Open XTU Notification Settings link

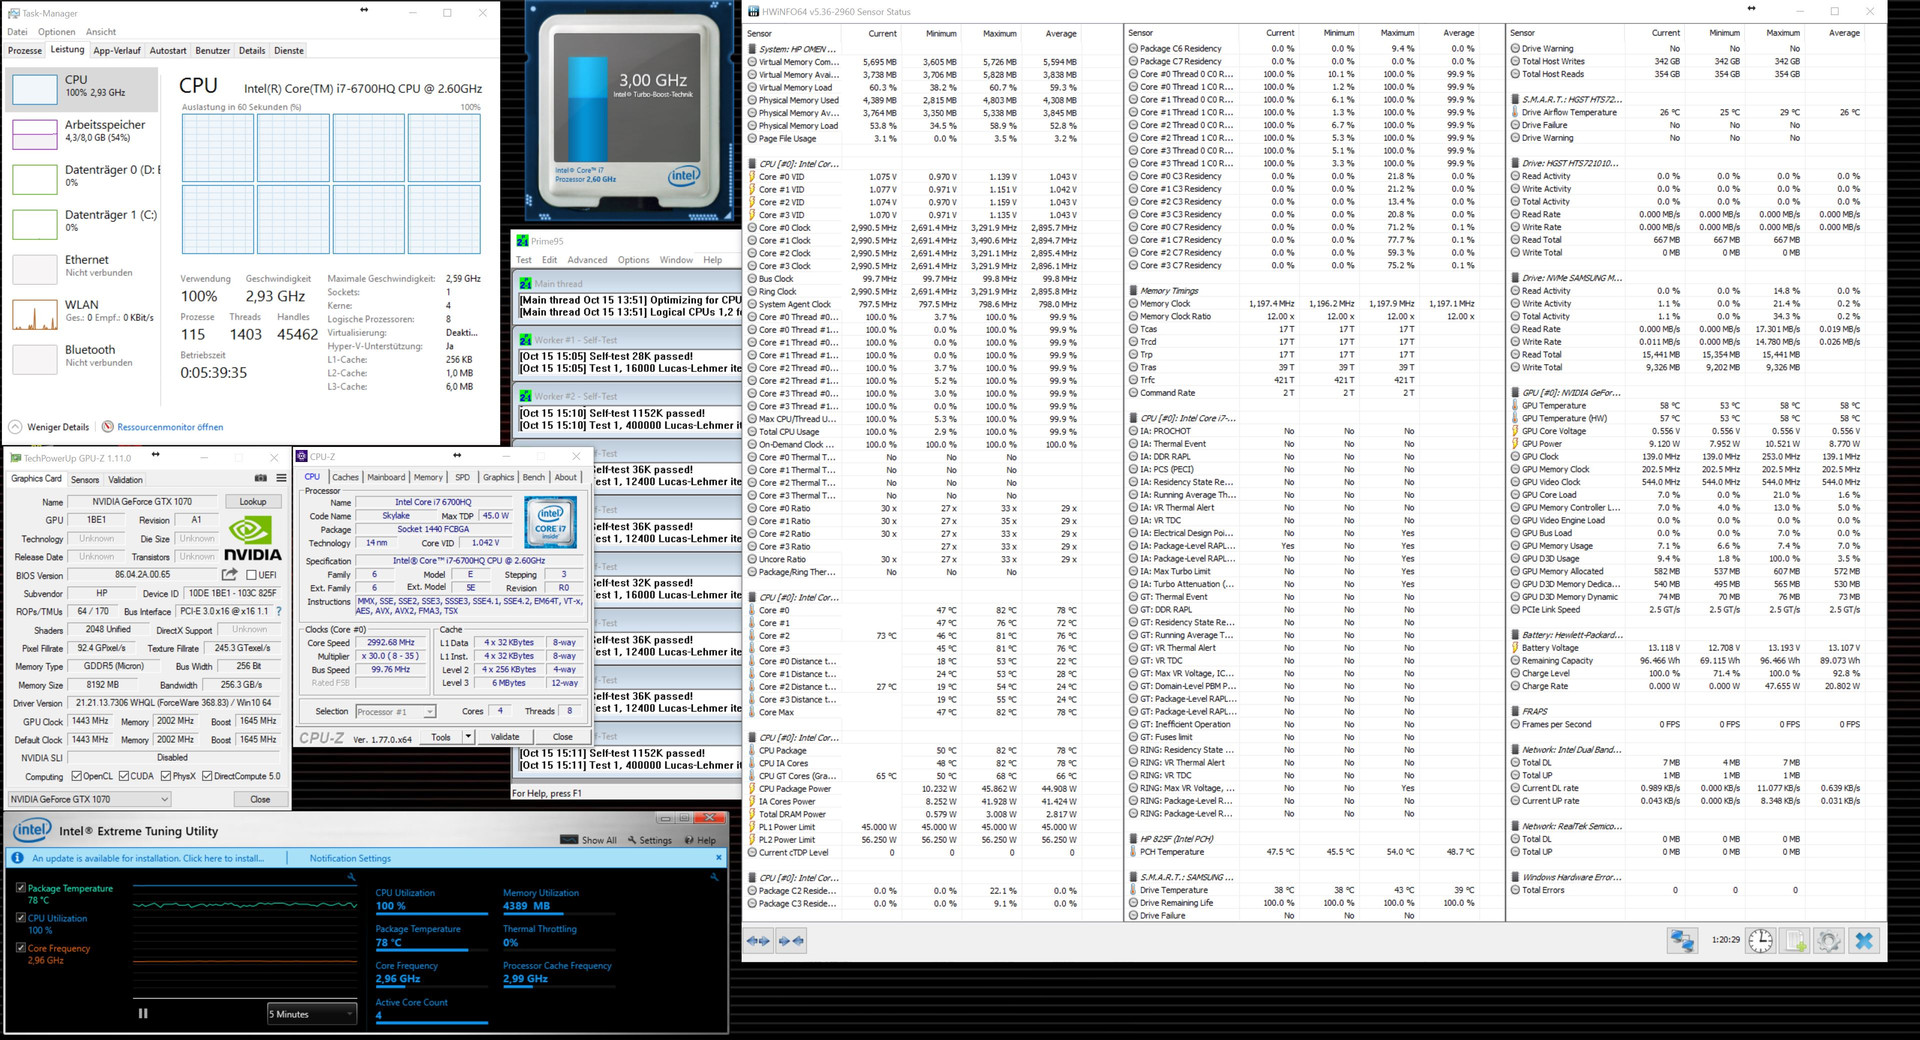tap(350, 858)
